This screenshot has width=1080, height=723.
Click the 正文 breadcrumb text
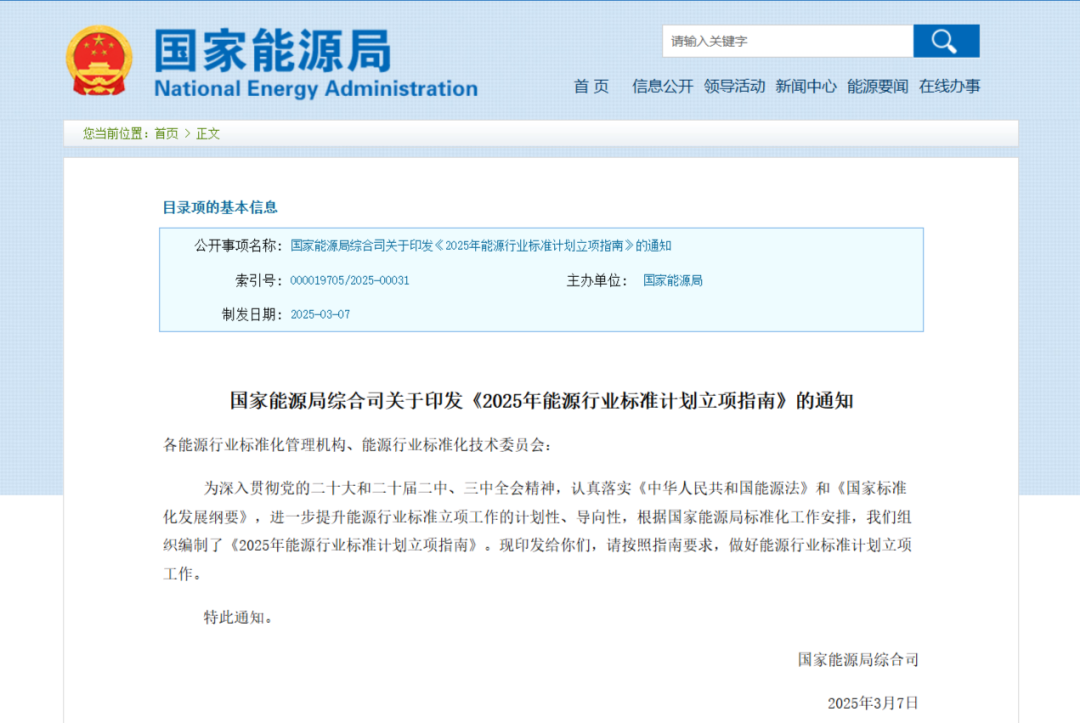click(x=208, y=134)
